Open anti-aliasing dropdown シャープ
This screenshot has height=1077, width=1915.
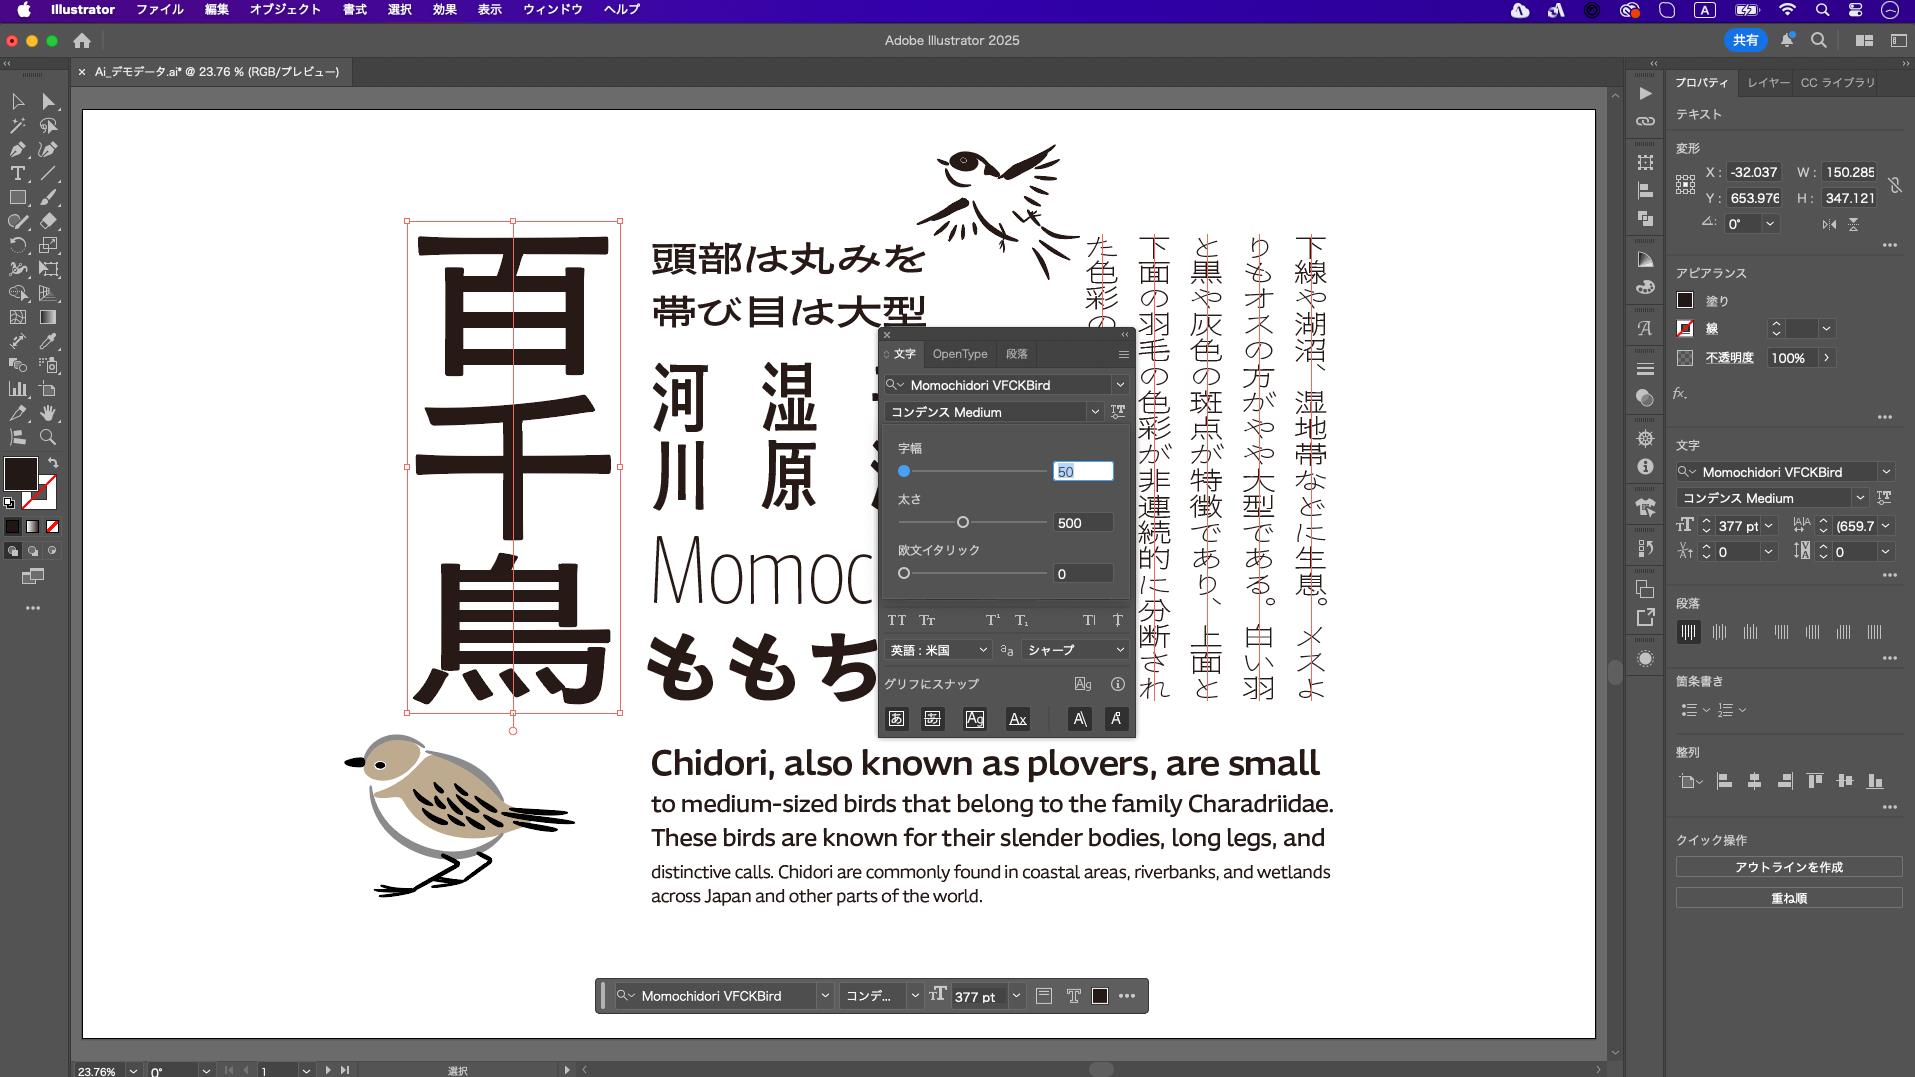(1076, 650)
